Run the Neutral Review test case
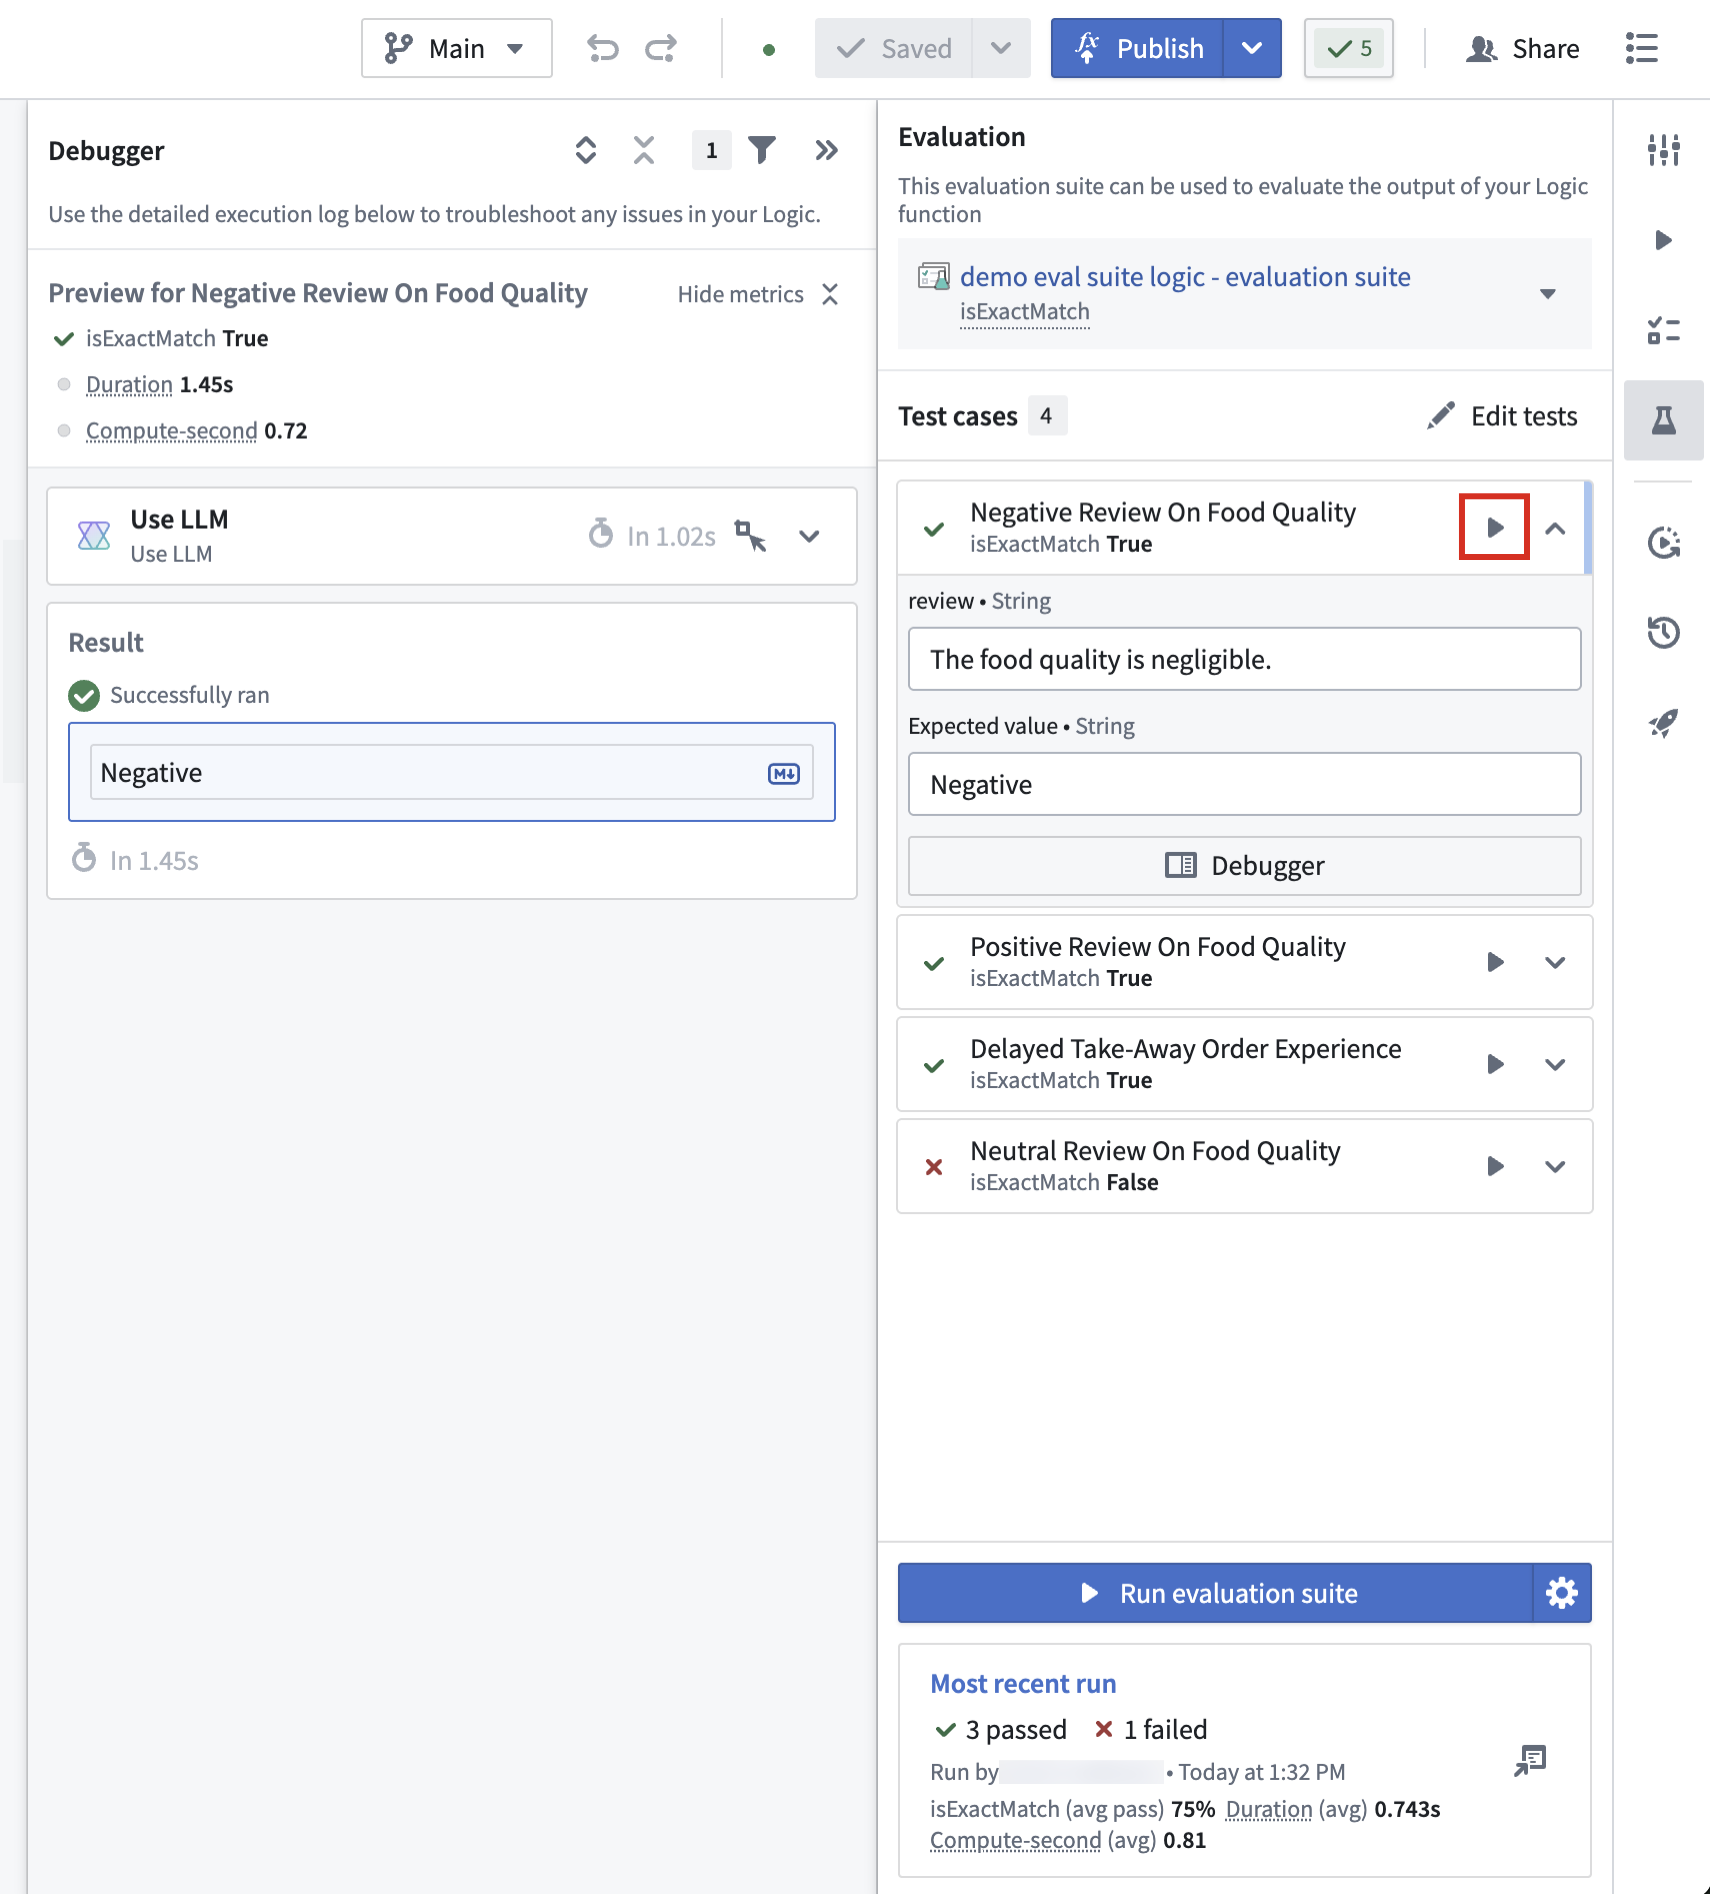The image size is (1710, 1894). (x=1495, y=1166)
